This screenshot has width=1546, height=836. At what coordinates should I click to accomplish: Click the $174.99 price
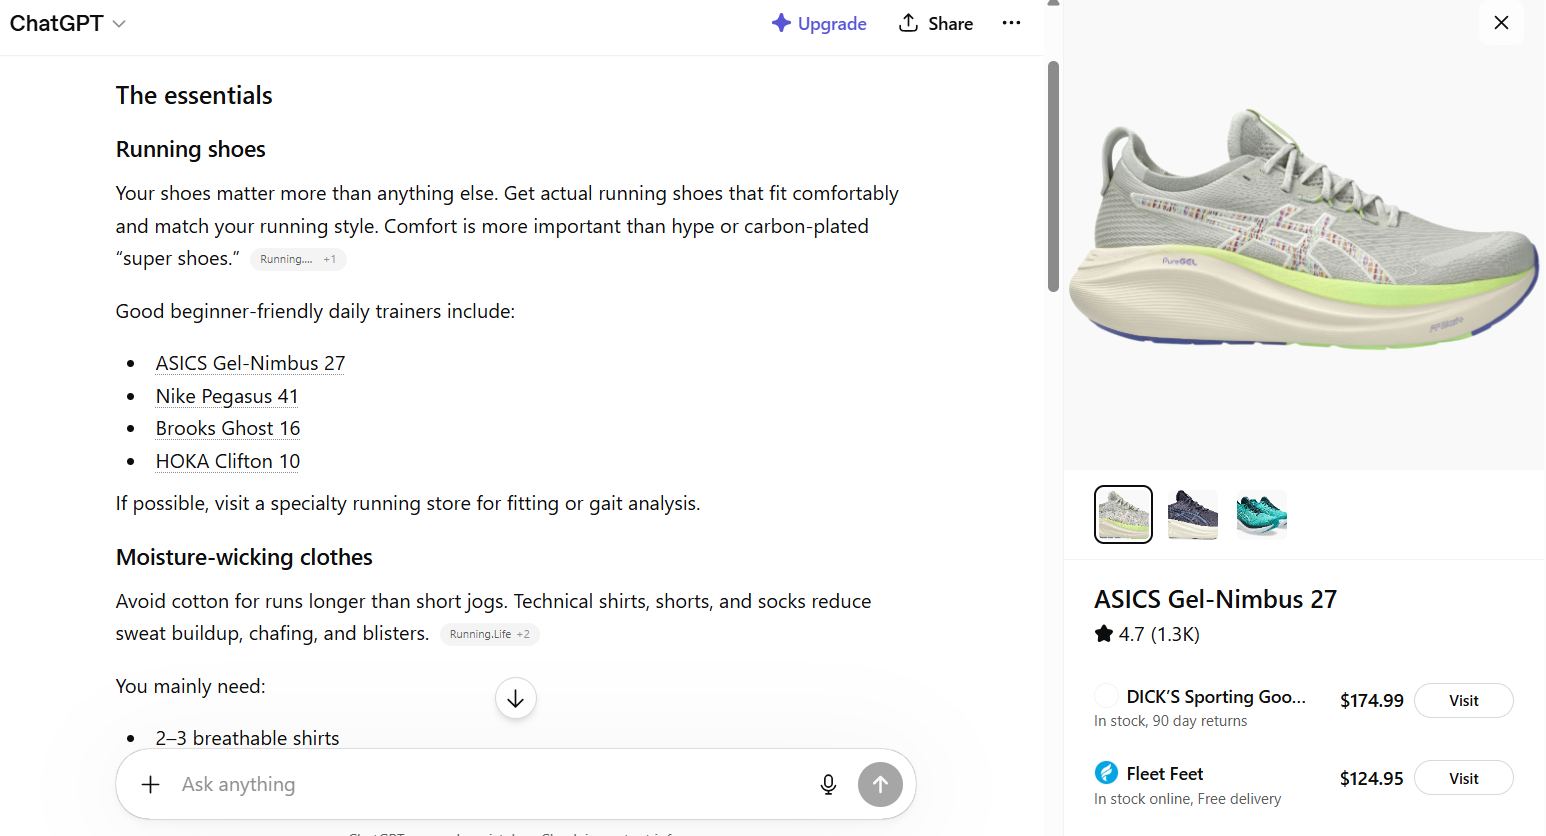[x=1371, y=701]
